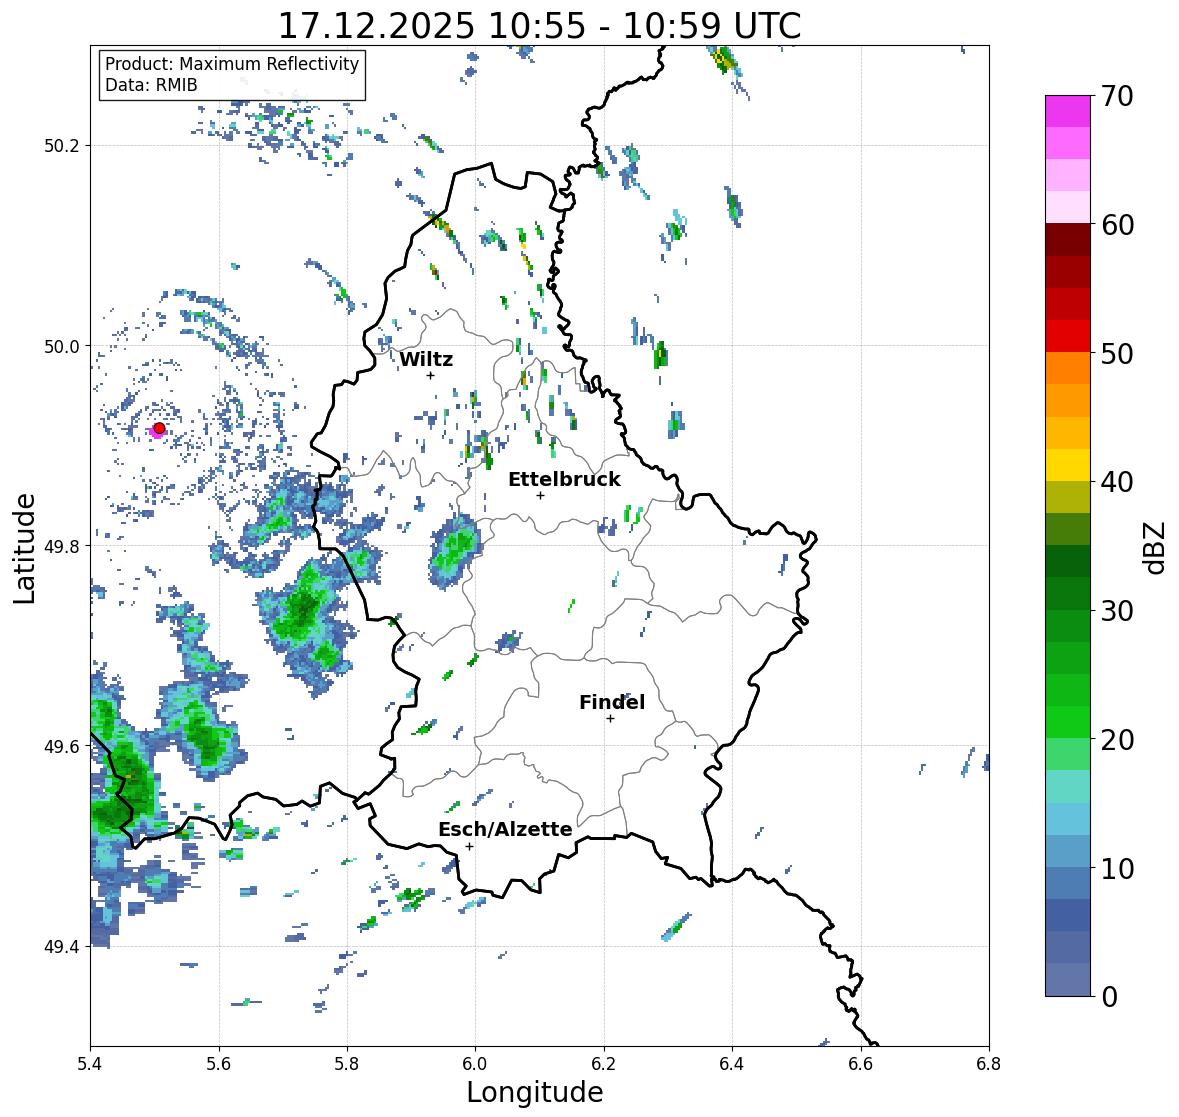
Task: Click the 49.6 latitude tick label
Action: 62,746
